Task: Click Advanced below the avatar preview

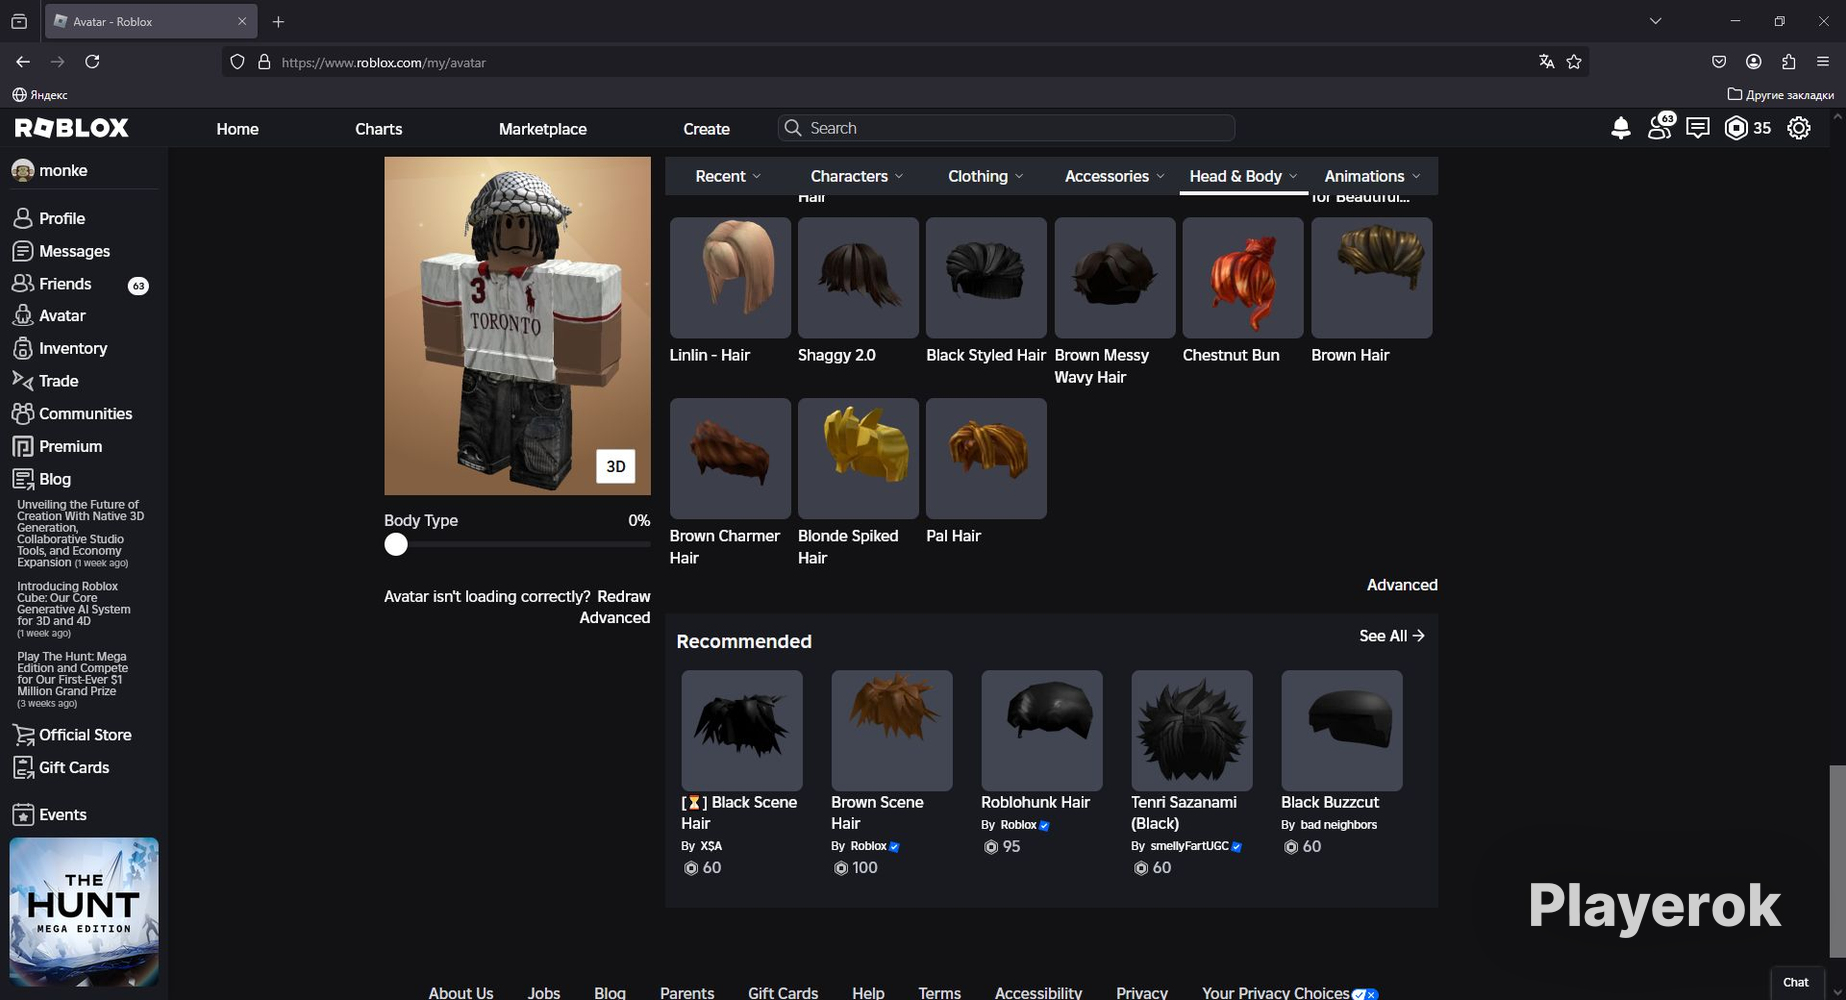Action: click(x=614, y=618)
